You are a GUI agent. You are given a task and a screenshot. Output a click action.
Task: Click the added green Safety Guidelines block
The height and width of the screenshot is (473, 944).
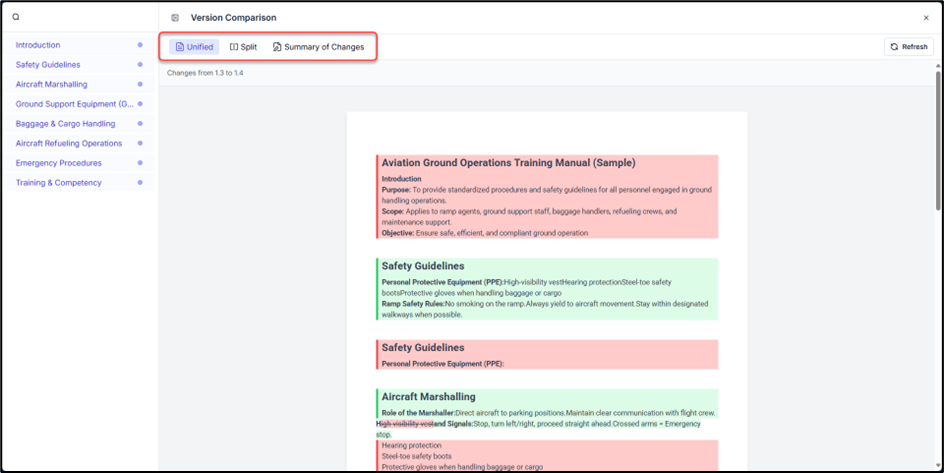coord(546,289)
